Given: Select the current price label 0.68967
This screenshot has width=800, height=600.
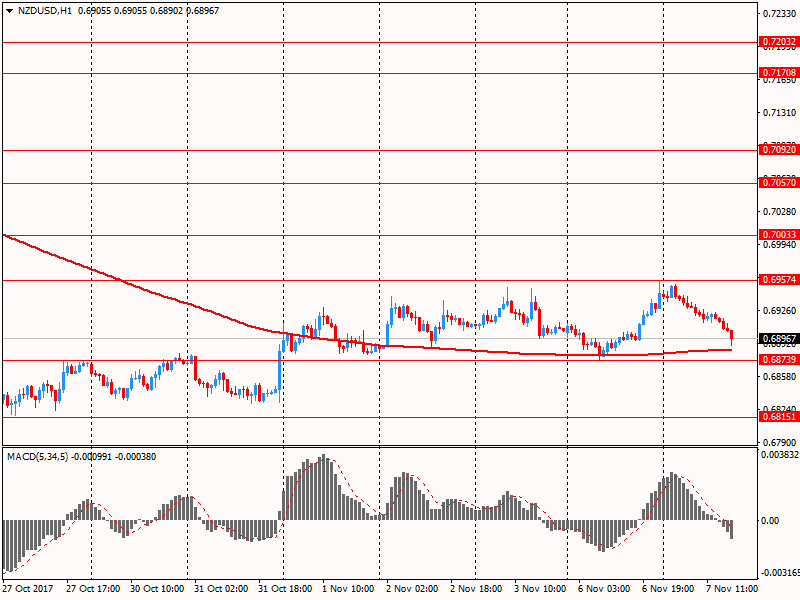Looking at the screenshot, I should 779,338.
